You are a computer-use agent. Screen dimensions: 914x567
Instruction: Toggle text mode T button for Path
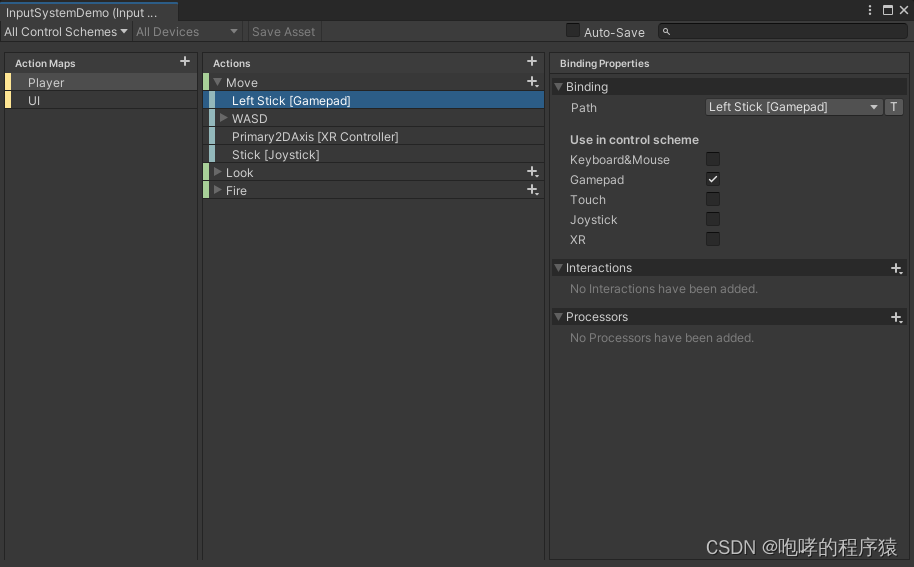click(x=894, y=107)
